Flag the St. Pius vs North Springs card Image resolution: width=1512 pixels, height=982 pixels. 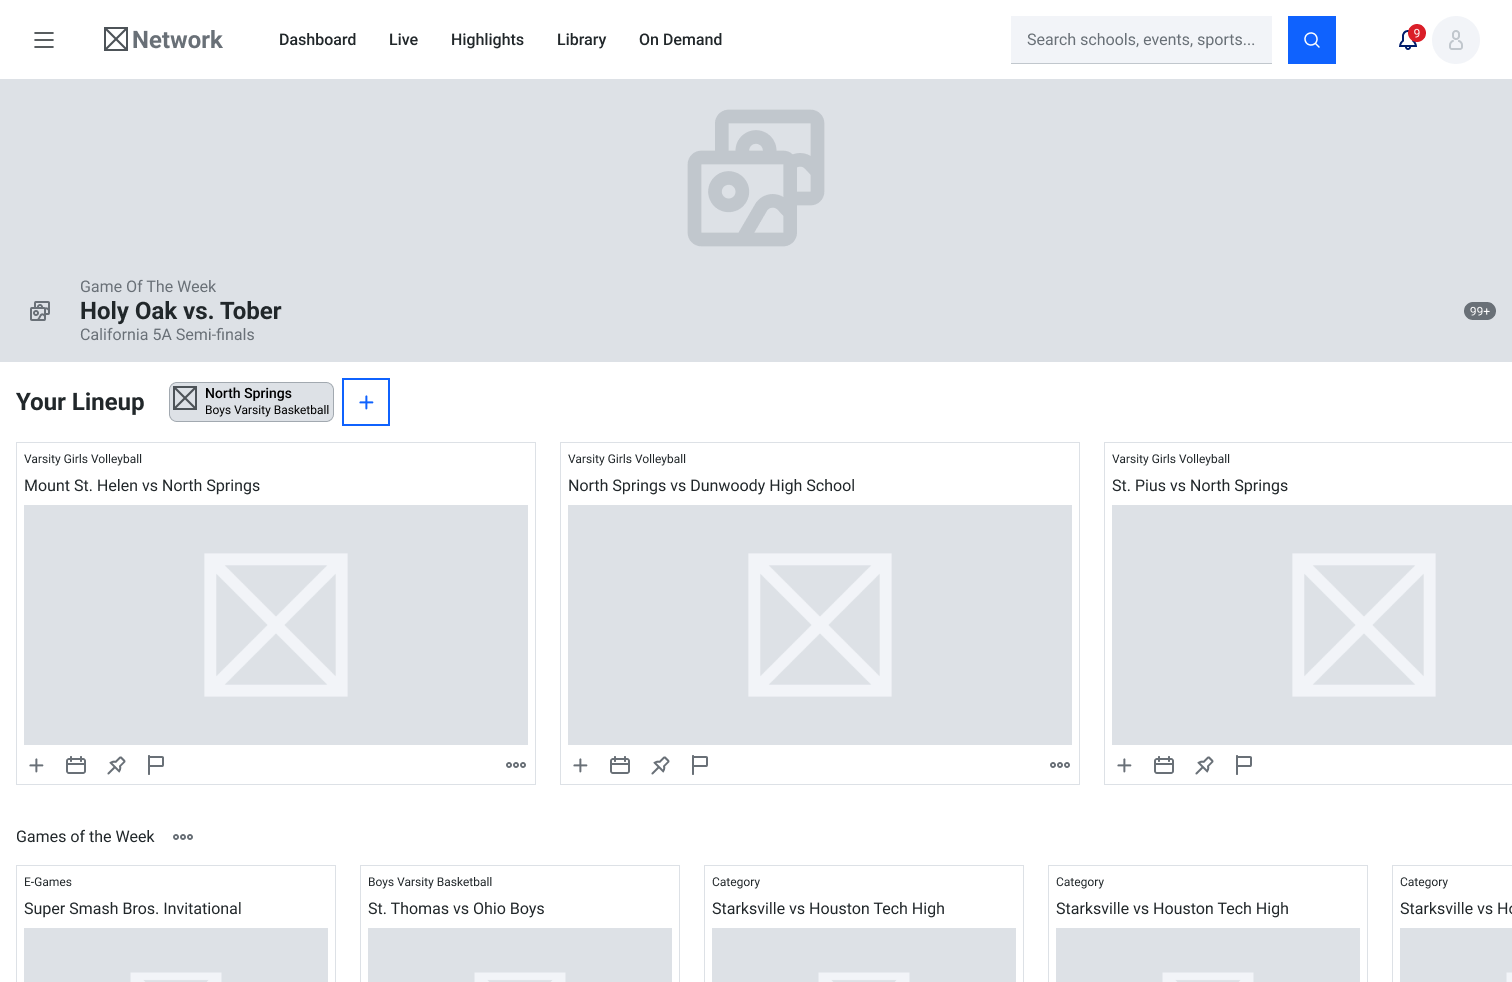point(1244,765)
